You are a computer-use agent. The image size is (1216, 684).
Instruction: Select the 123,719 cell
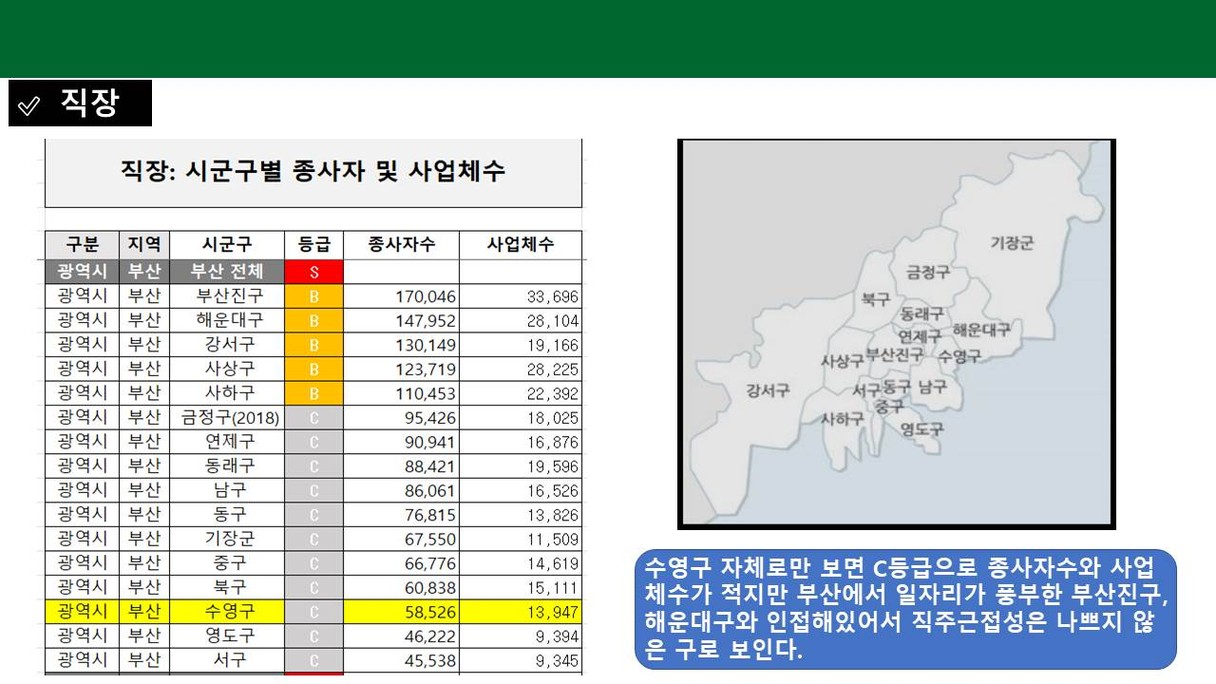(x=401, y=368)
